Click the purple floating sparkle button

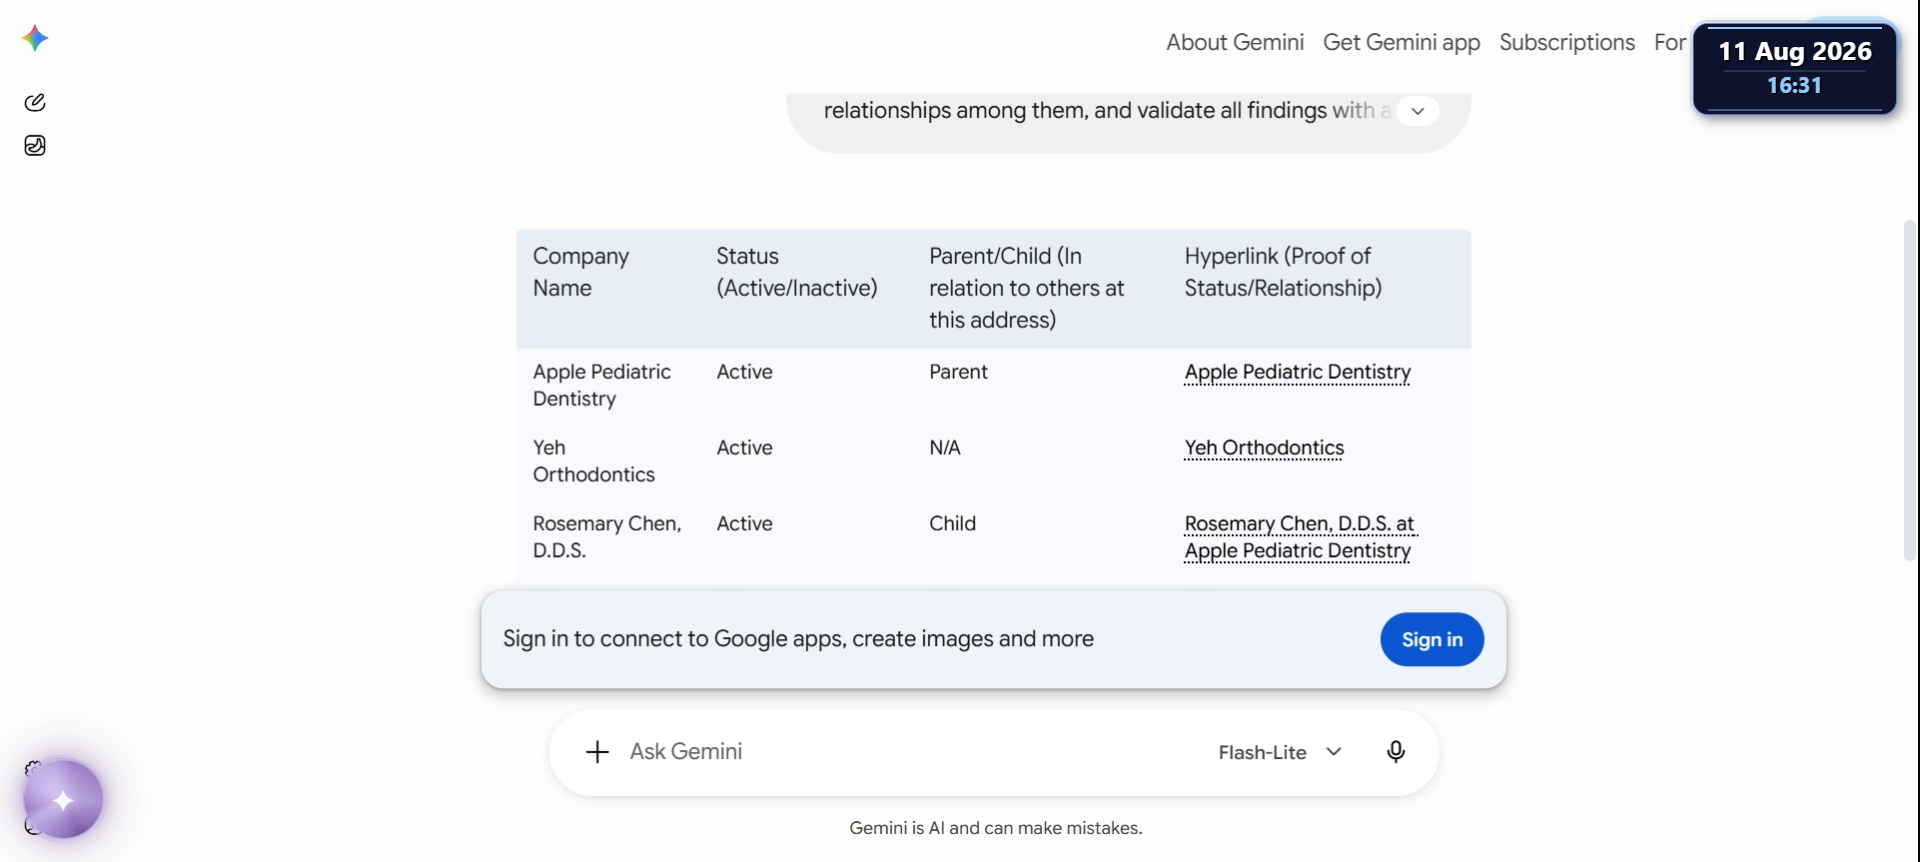(63, 799)
